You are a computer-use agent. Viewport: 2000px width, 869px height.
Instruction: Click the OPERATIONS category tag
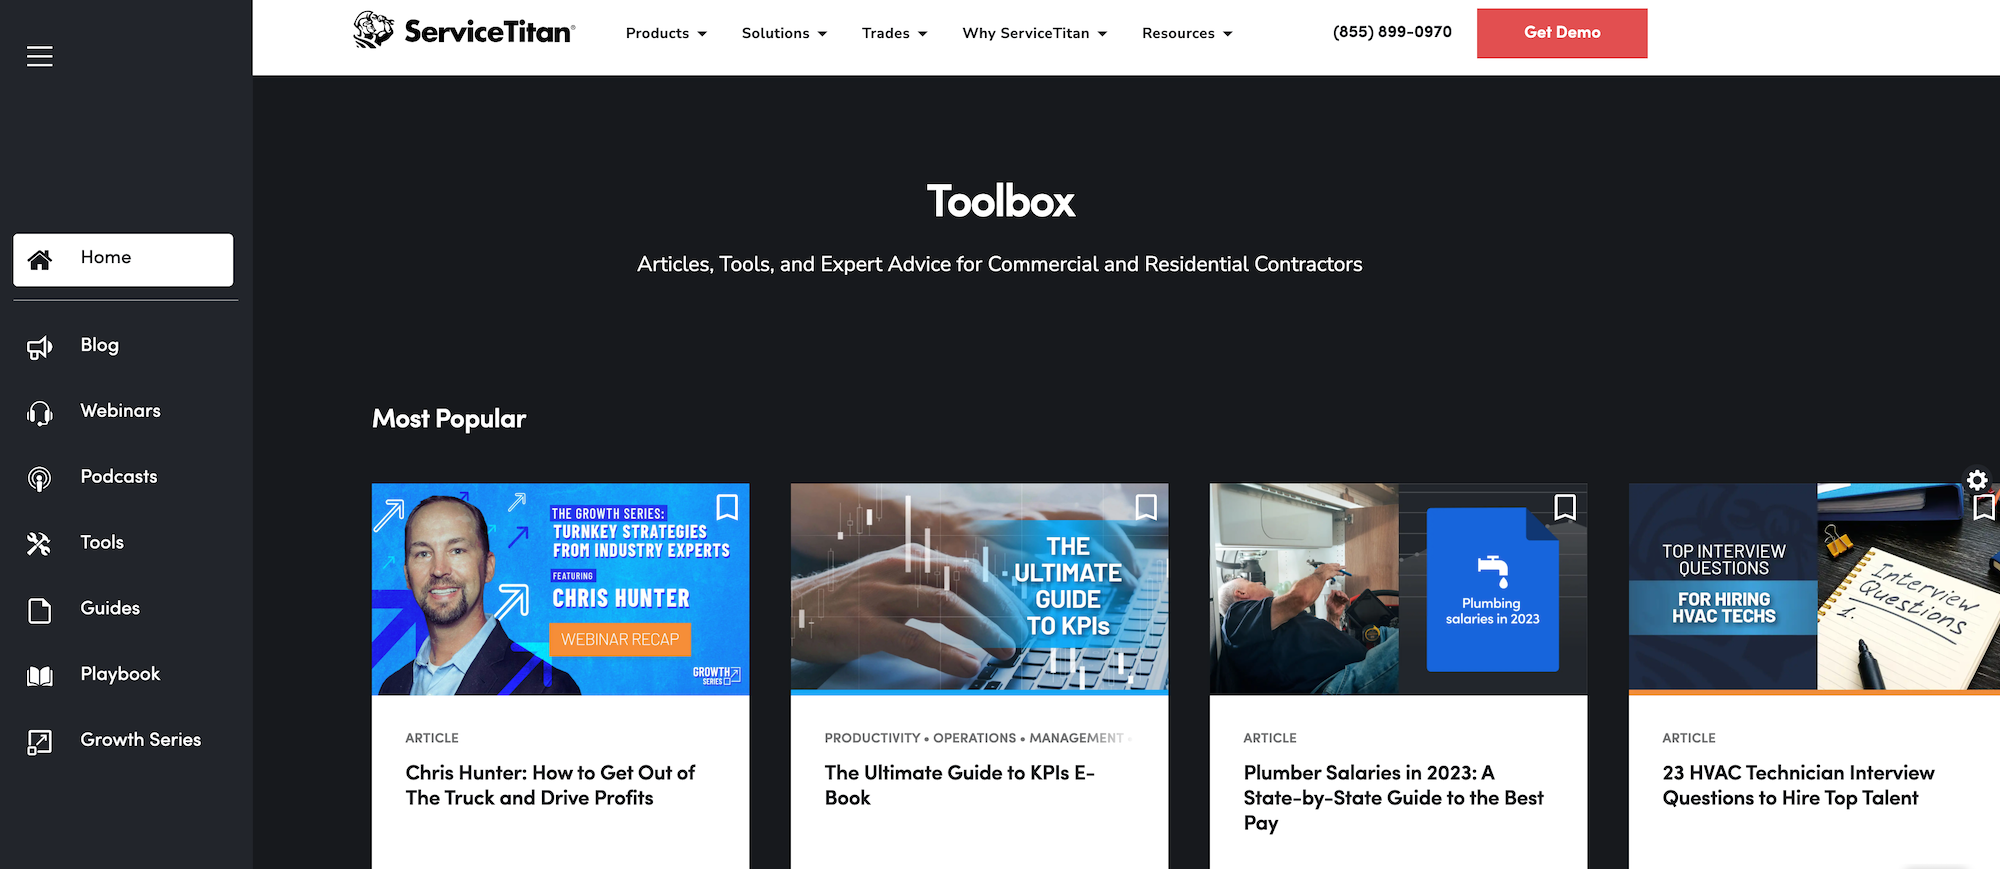[x=974, y=738]
